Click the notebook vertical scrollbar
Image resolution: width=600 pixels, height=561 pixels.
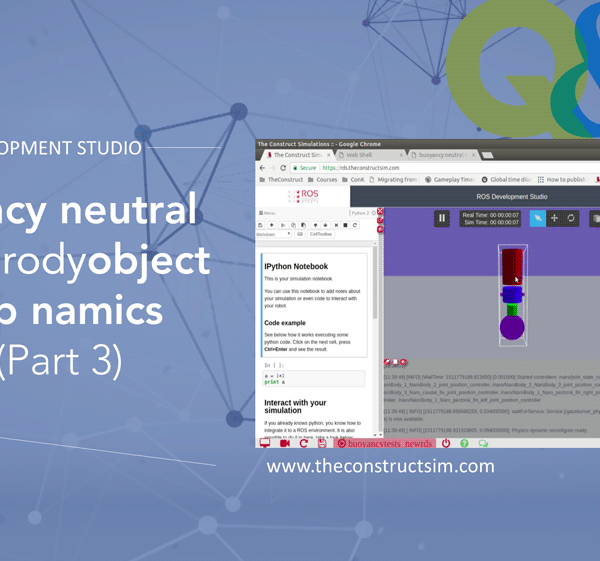(375, 282)
